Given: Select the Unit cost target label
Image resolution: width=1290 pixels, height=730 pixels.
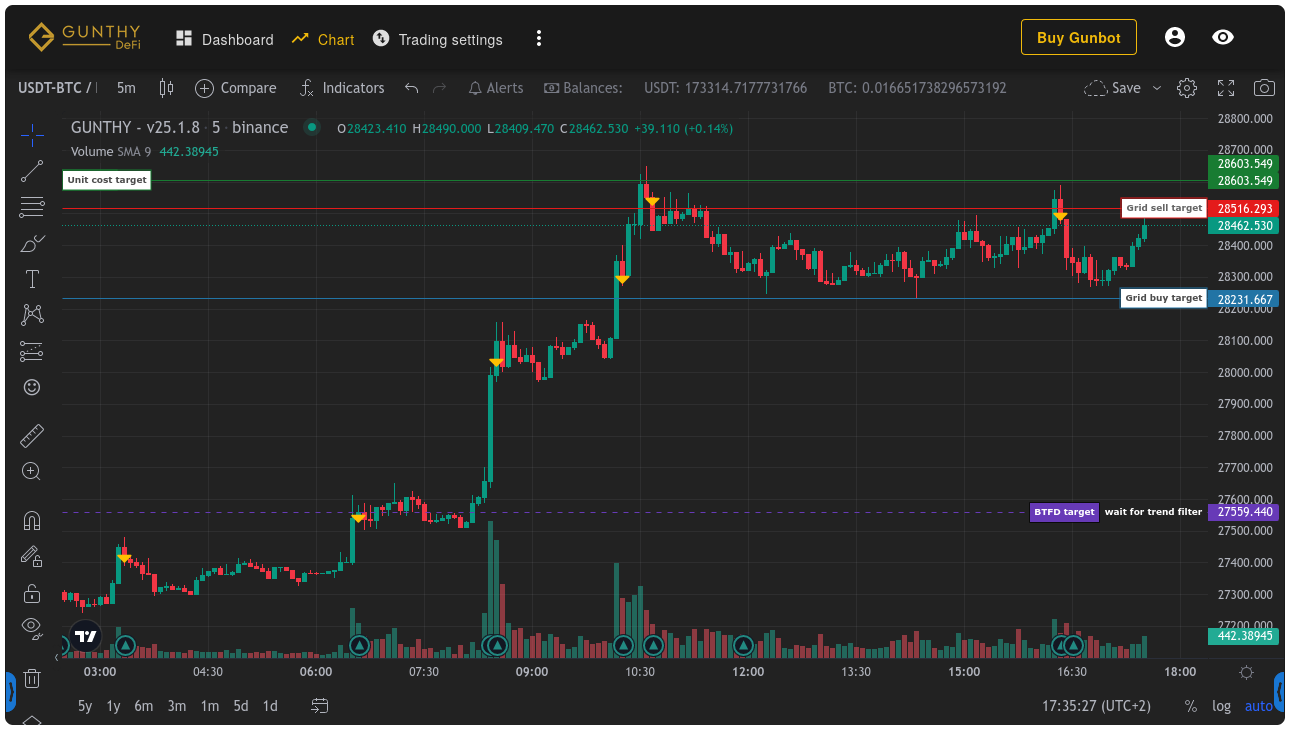Looking at the screenshot, I should [x=107, y=181].
